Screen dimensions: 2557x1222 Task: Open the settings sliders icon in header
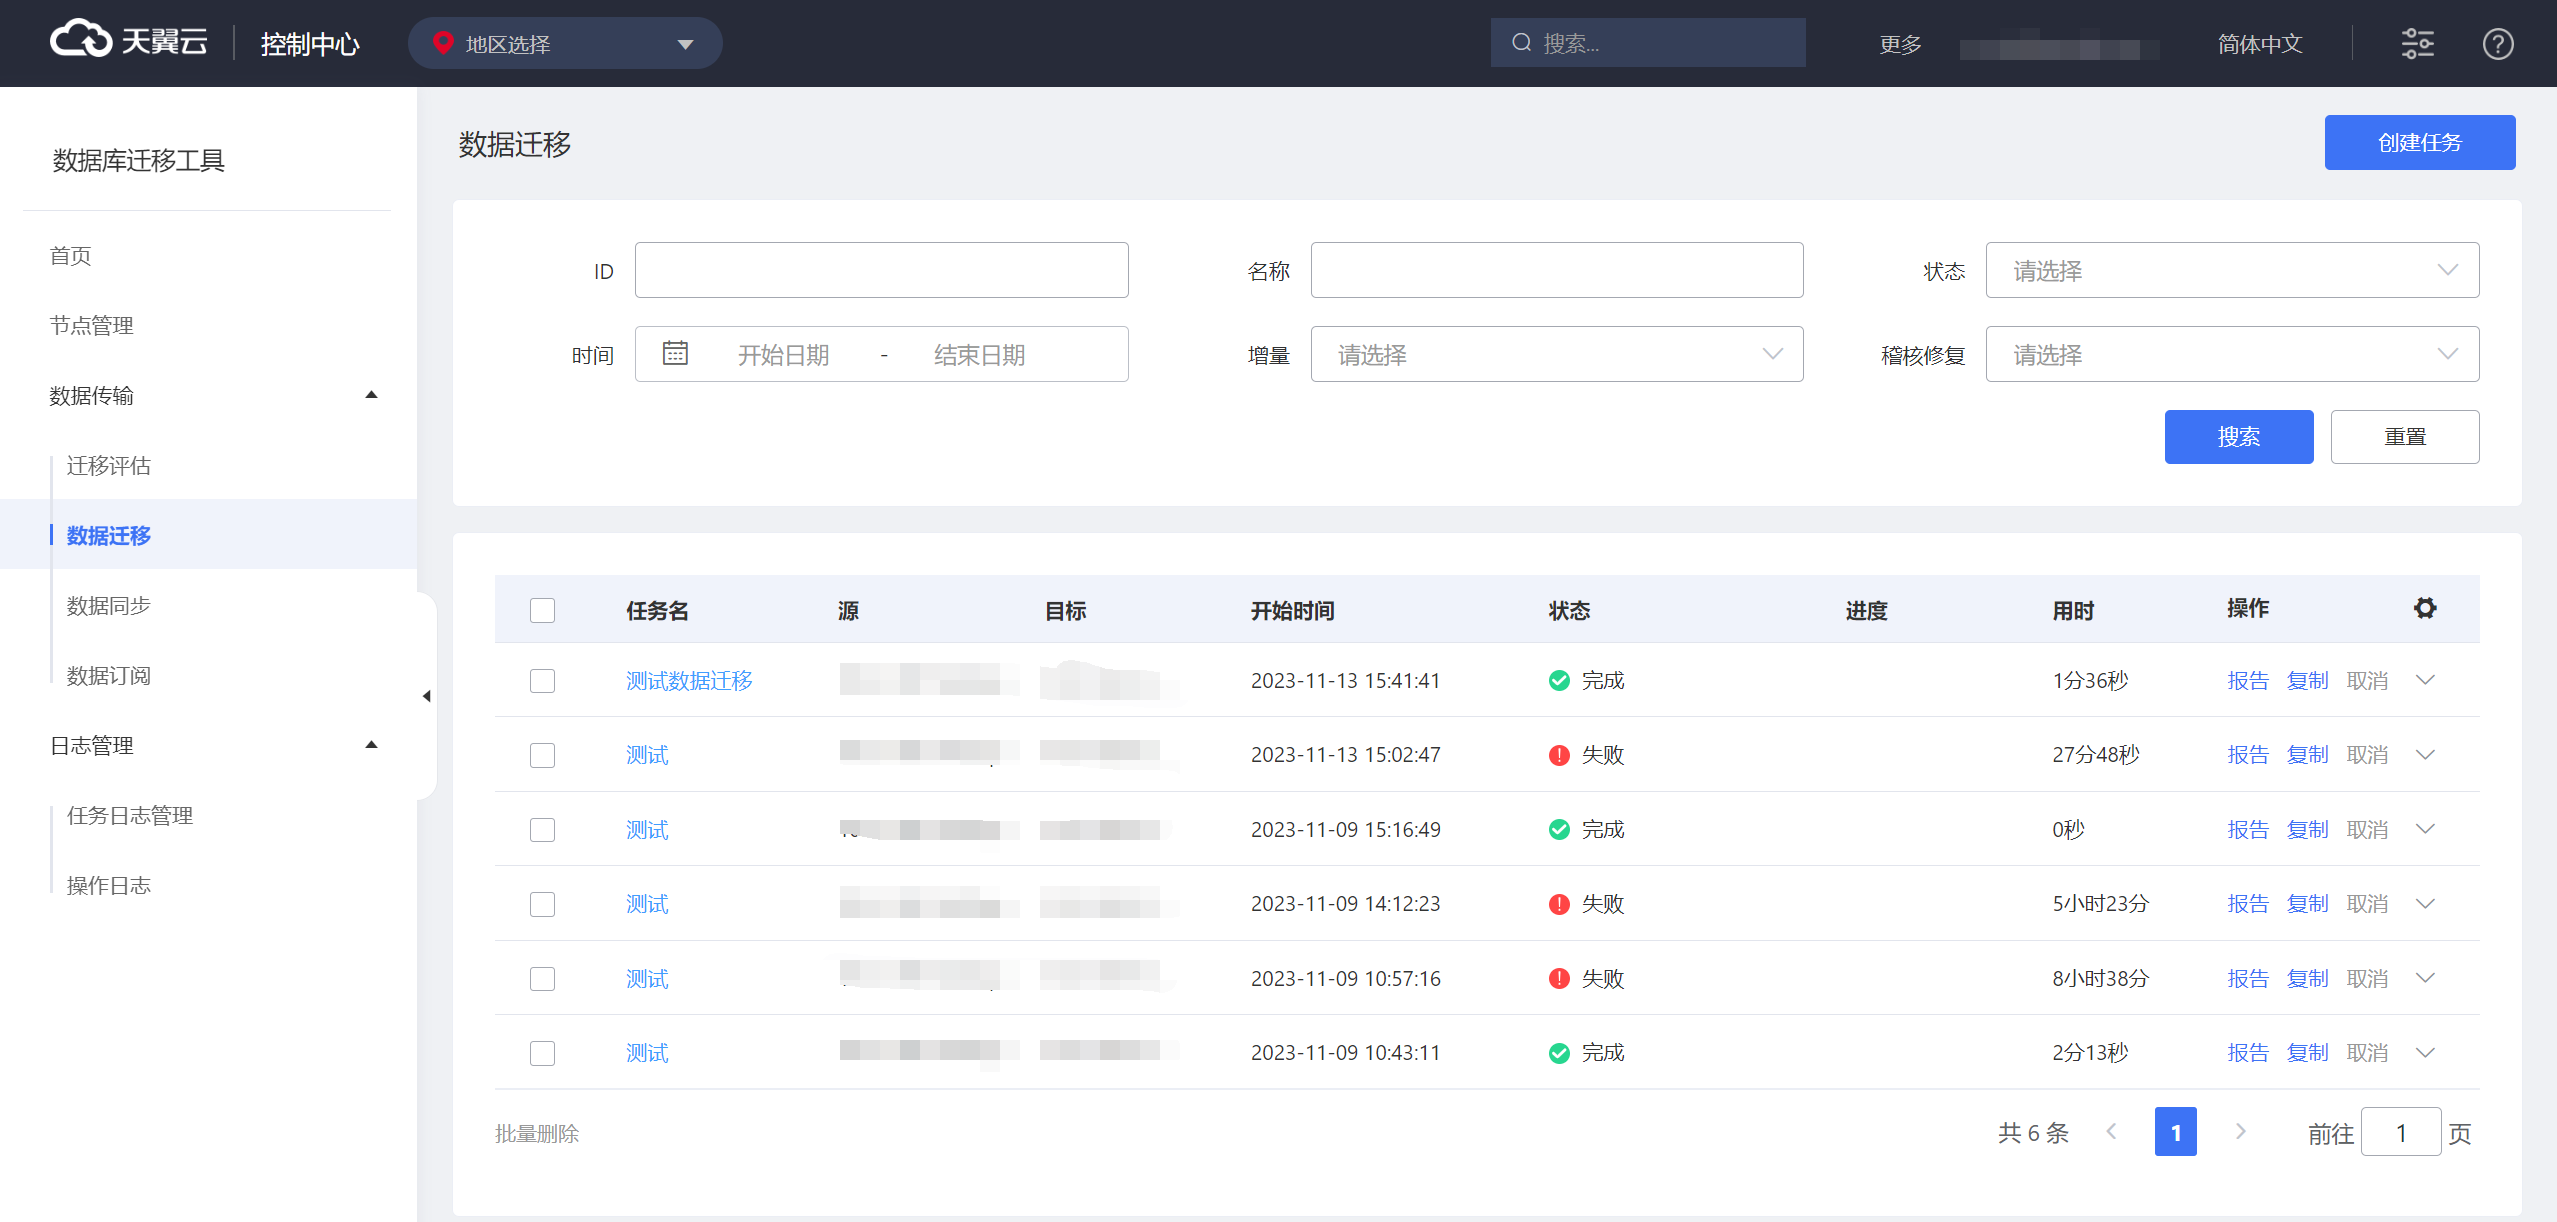tap(2417, 44)
